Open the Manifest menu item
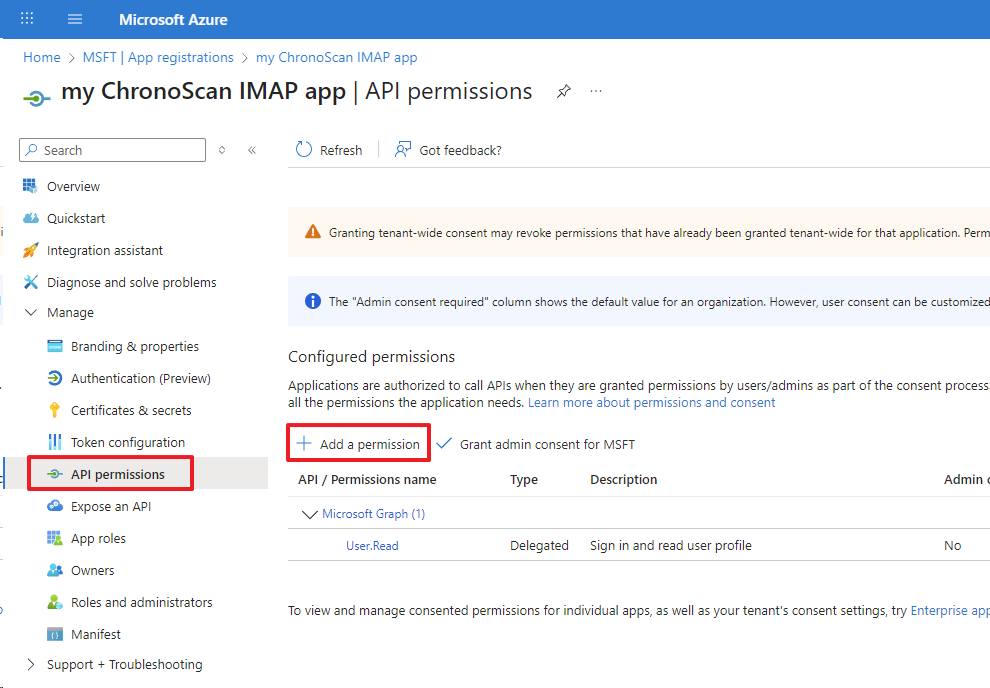The width and height of the screenshot is (990, 688). [96, 634]
